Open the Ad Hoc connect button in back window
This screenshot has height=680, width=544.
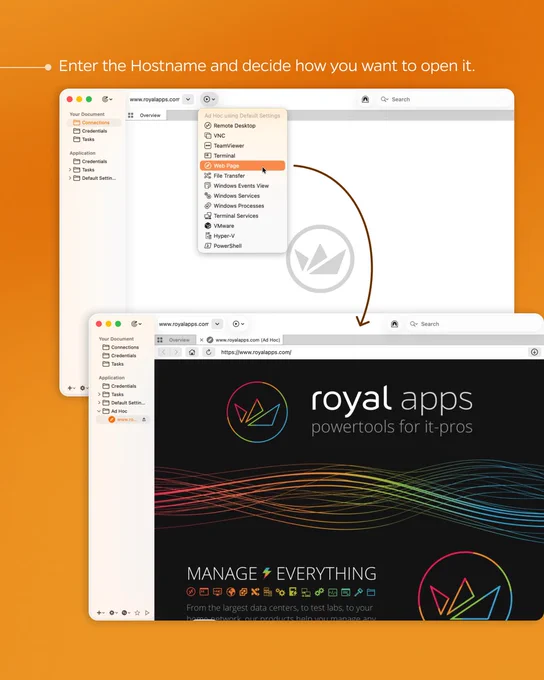point(209,99)
